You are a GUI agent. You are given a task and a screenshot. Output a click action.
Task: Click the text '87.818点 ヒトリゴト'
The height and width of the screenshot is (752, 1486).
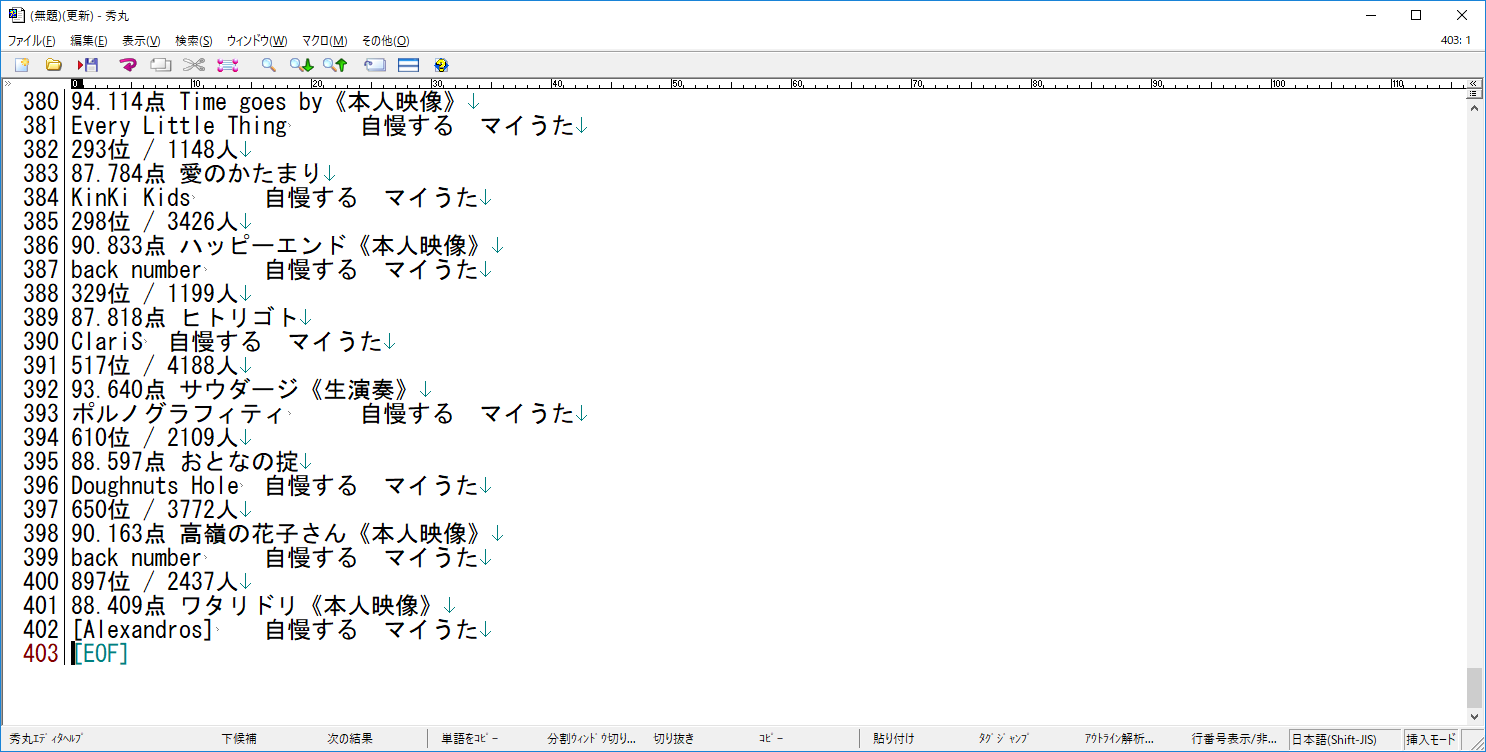tap(184, 318)
